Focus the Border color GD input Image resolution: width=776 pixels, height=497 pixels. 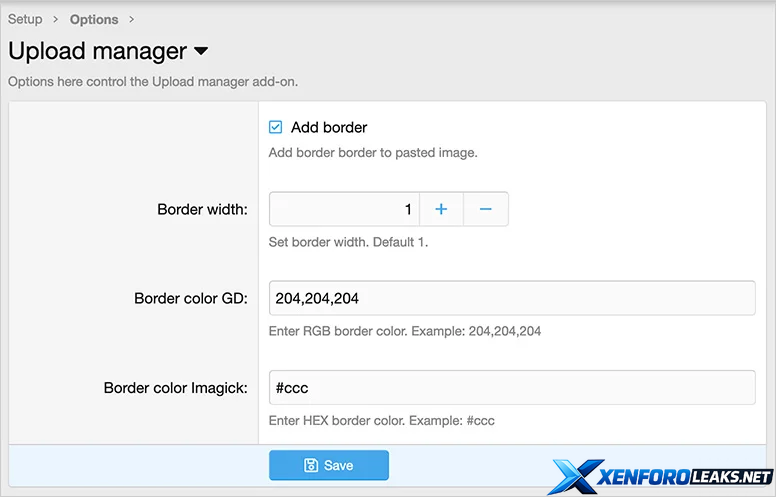click(x=511, y=298)
